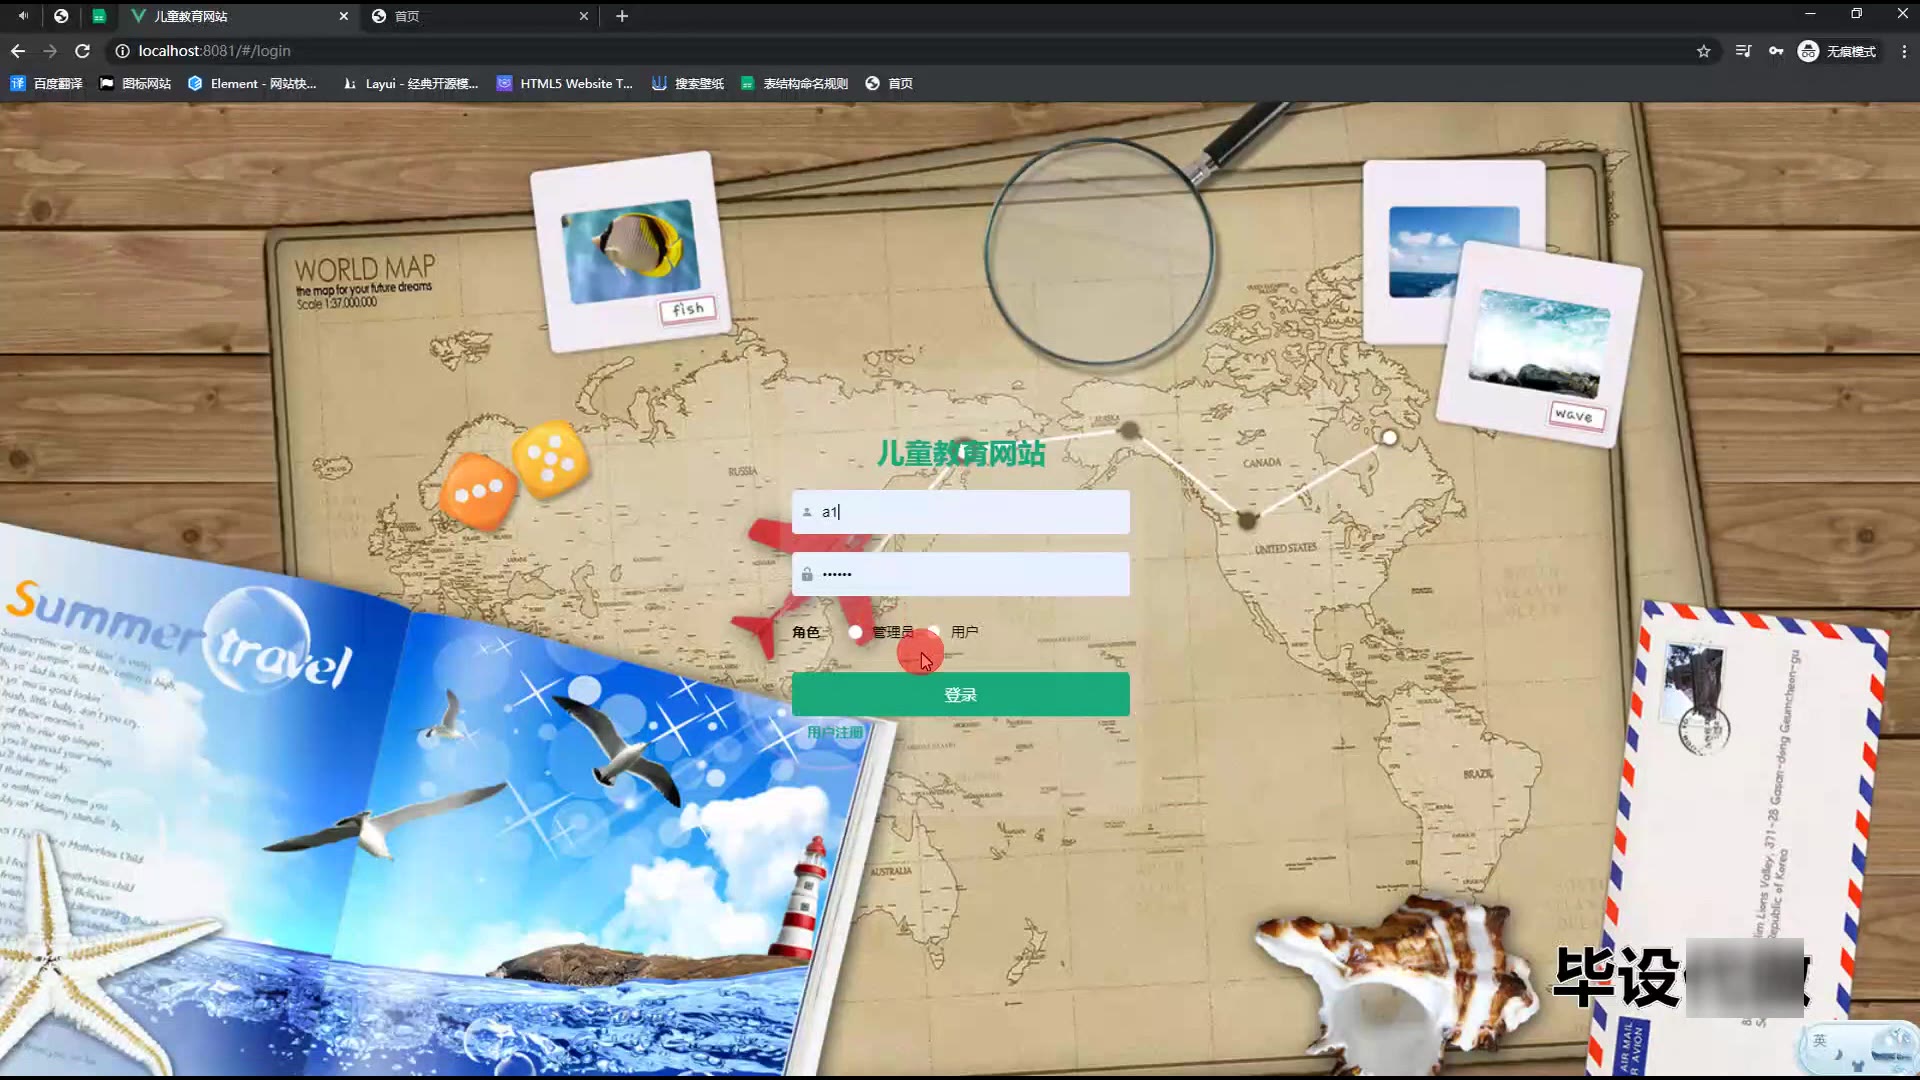Click the password input field
The height and width of the screenshot is (1080, 1920).
click(x=961, y=574)
